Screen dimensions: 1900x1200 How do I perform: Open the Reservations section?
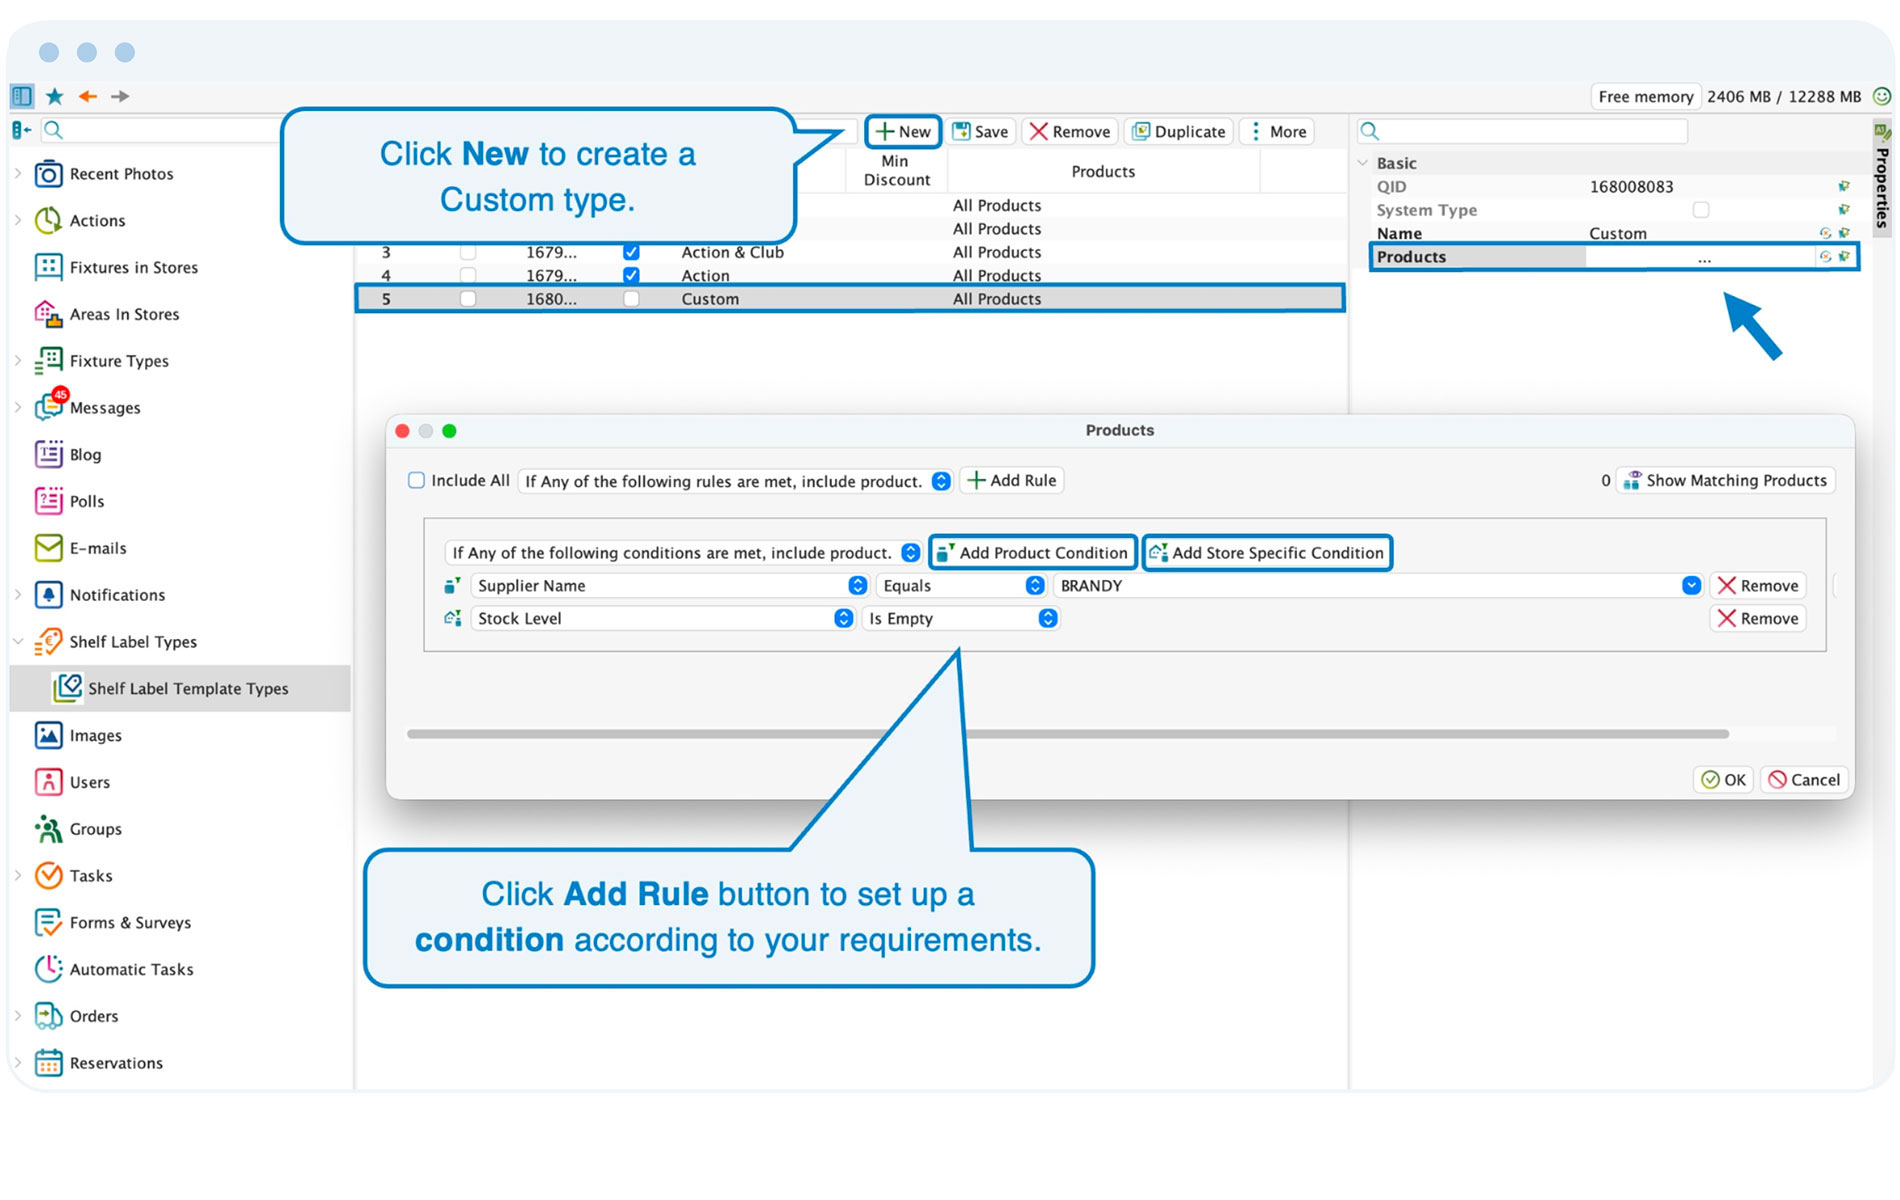tap(116, 1063)
